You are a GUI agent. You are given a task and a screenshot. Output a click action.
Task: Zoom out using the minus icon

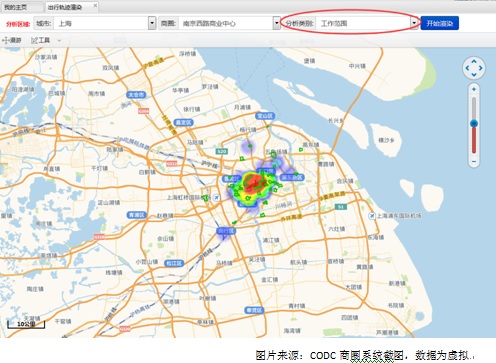tap(474, 162)
